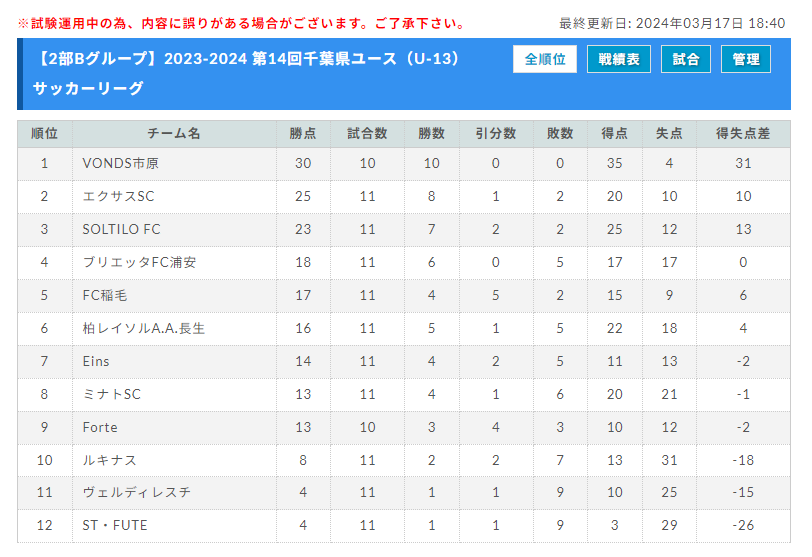Select the ブリエッタFC浦安 row
The height and width of the screenshot is (557, 812).
coord(403,262)
